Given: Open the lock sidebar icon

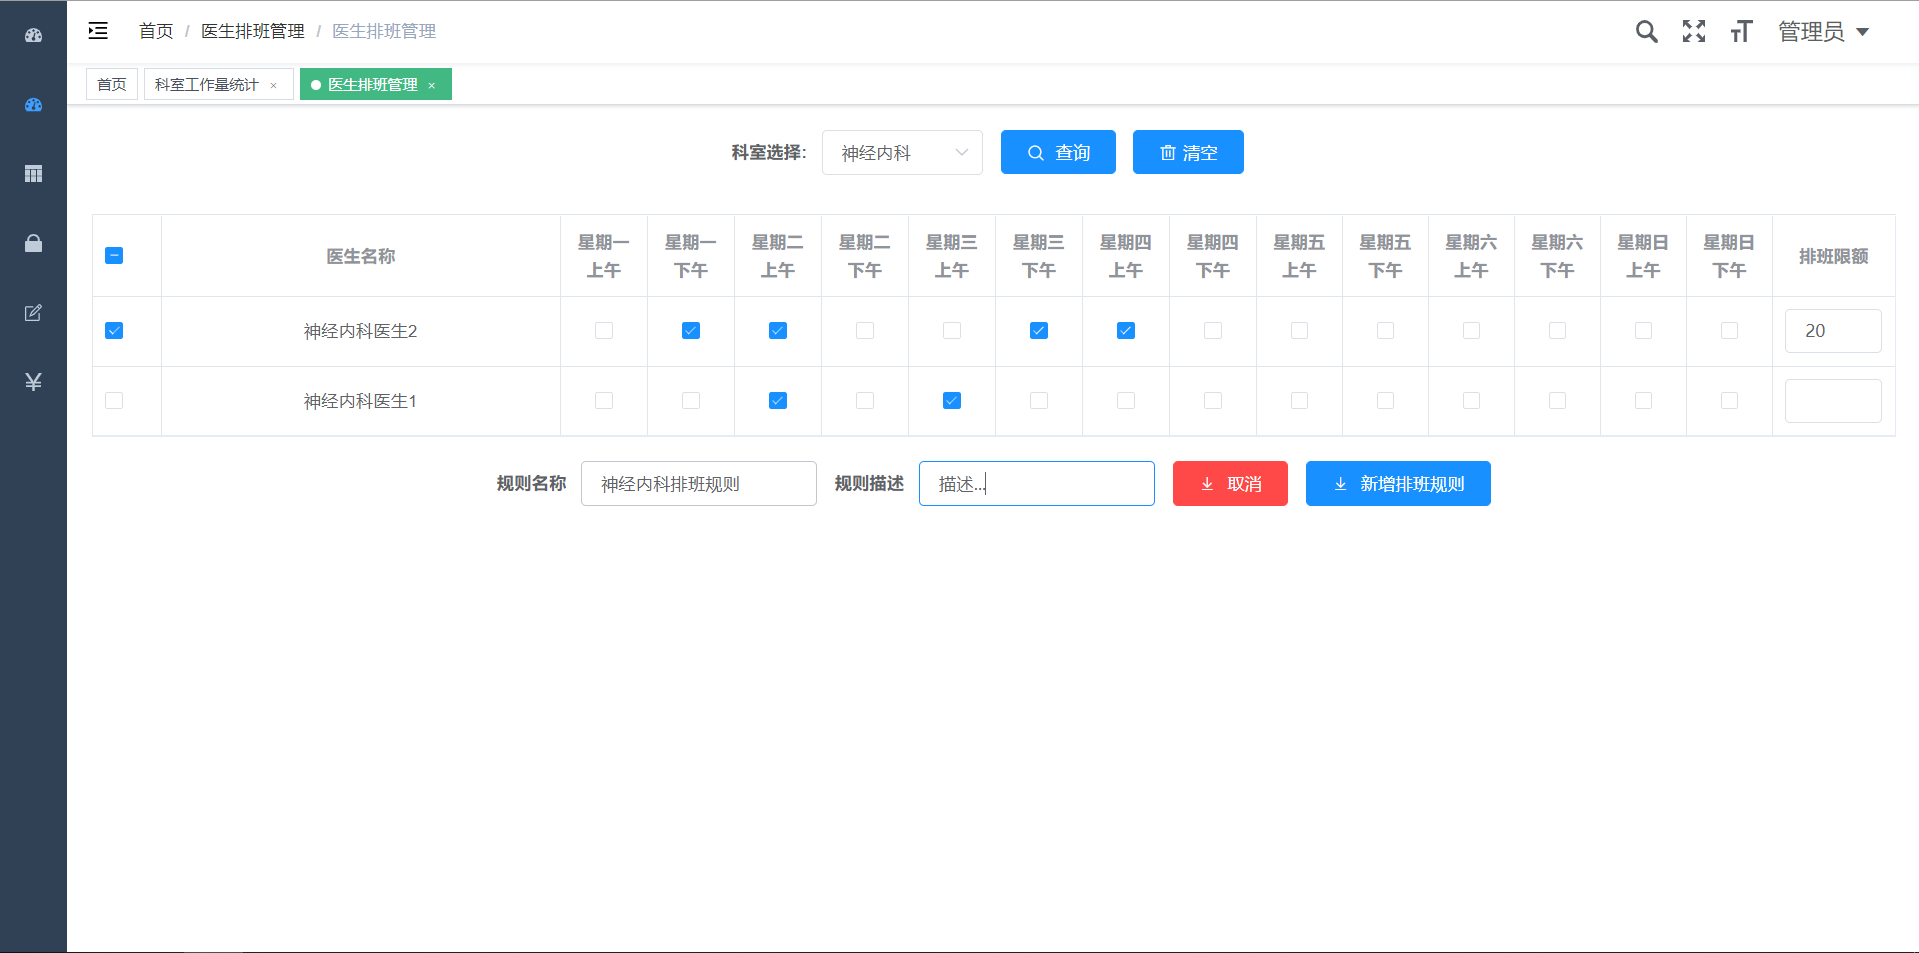Looking at the screenshot, I should [x=33, y=243].
